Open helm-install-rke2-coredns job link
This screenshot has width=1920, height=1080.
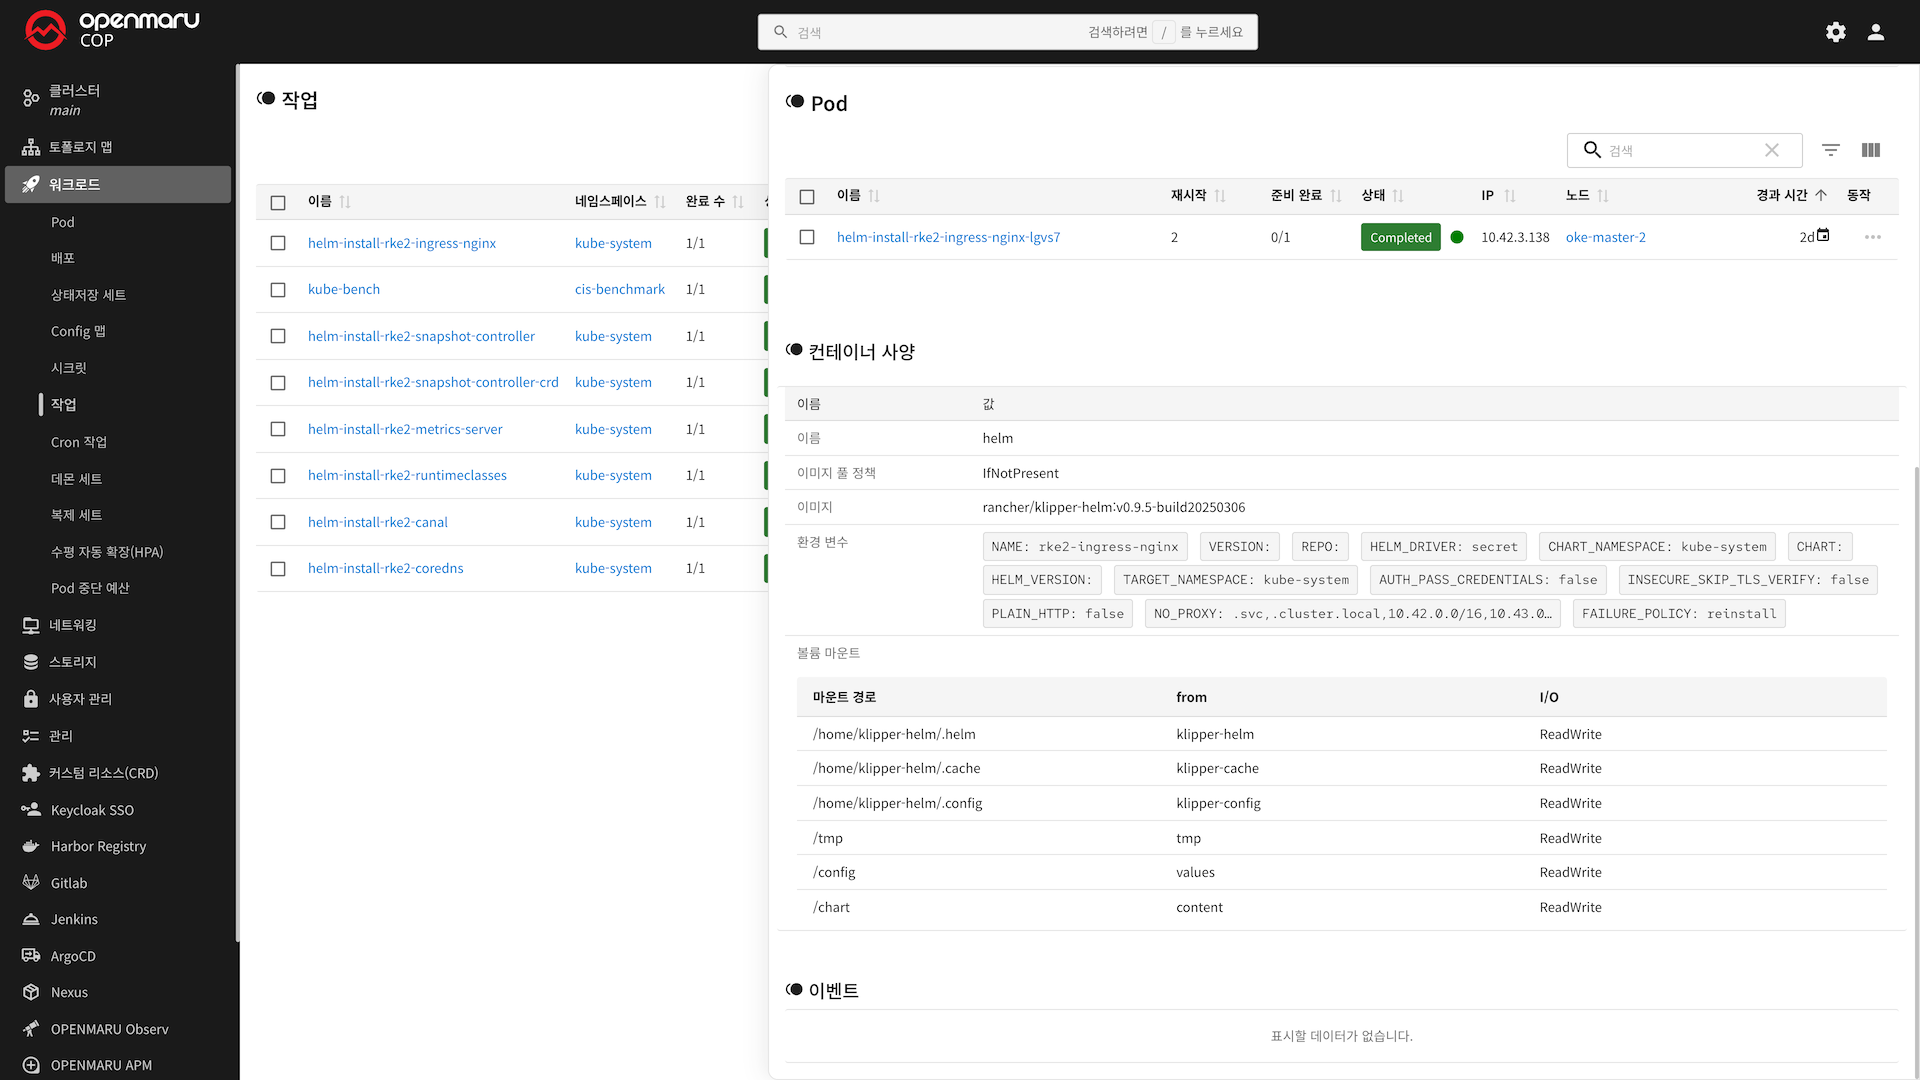386,568
